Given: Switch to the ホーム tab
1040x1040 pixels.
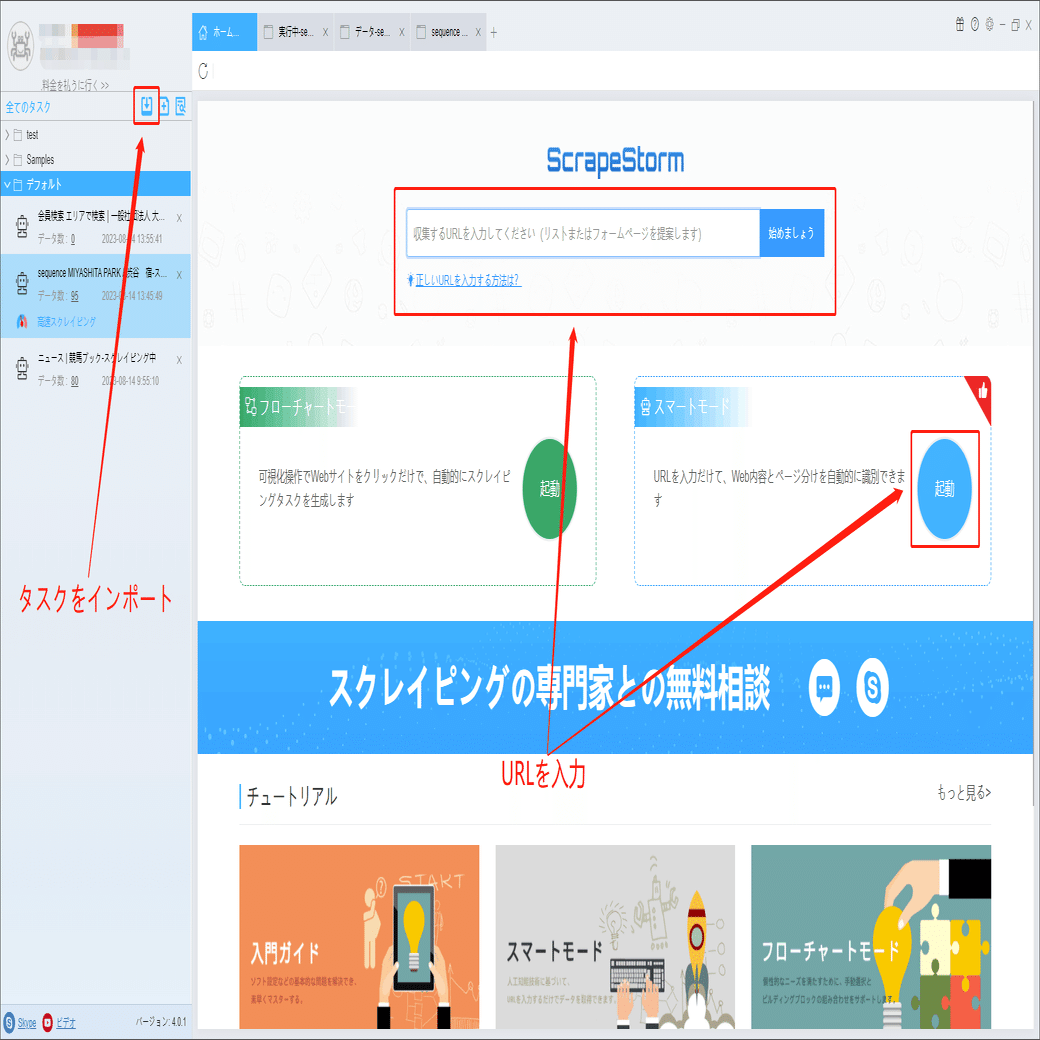Looking at the screenshot, I should tap(224, 32).
